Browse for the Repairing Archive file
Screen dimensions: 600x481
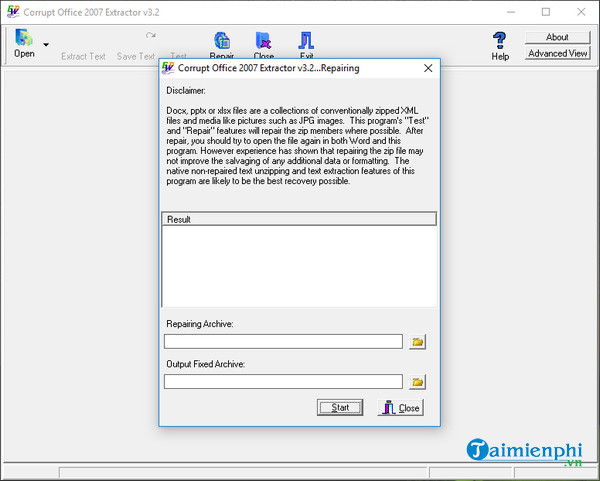418,342
